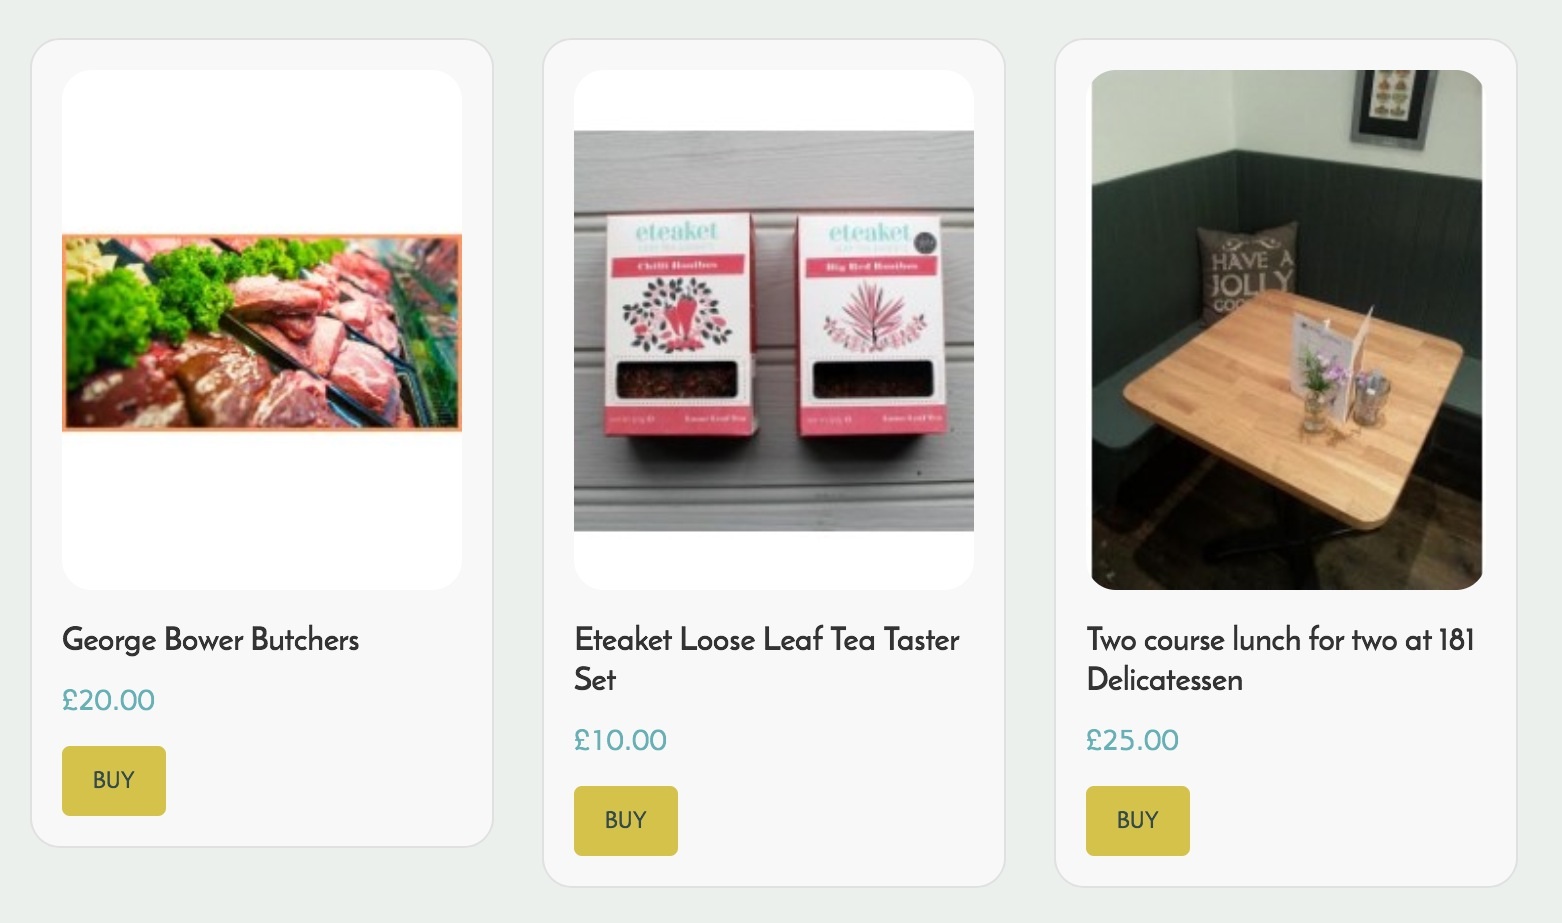Open Two course lunch for two title link

(1280, 659)
